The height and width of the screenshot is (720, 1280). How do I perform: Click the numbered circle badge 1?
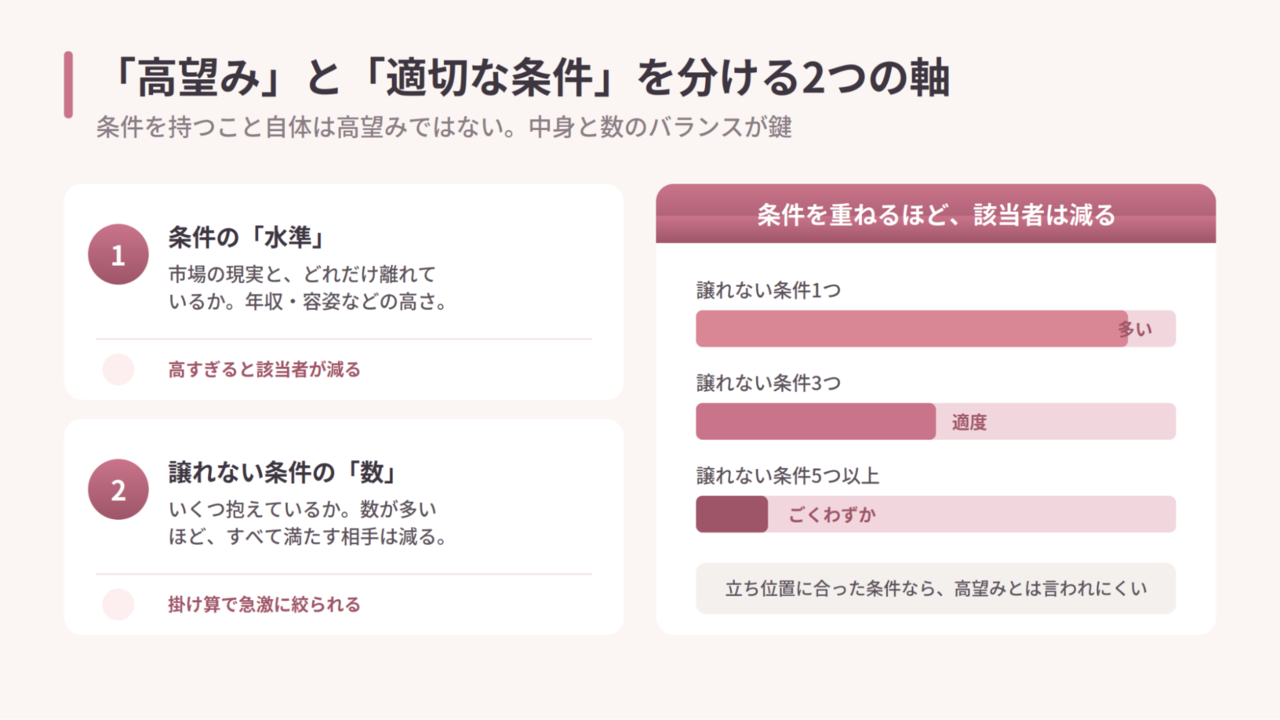[118, 254]
